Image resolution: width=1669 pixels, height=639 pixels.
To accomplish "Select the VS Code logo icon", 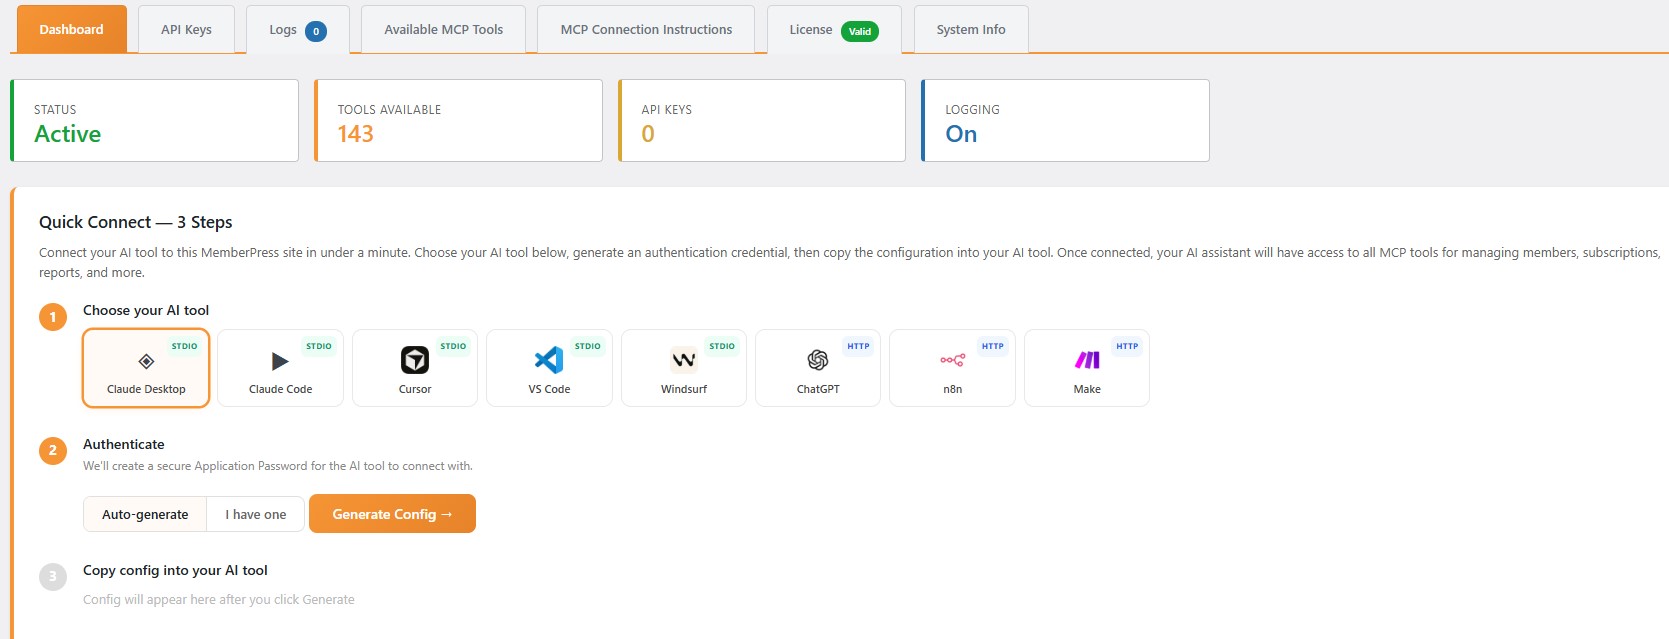I will 549,359.
